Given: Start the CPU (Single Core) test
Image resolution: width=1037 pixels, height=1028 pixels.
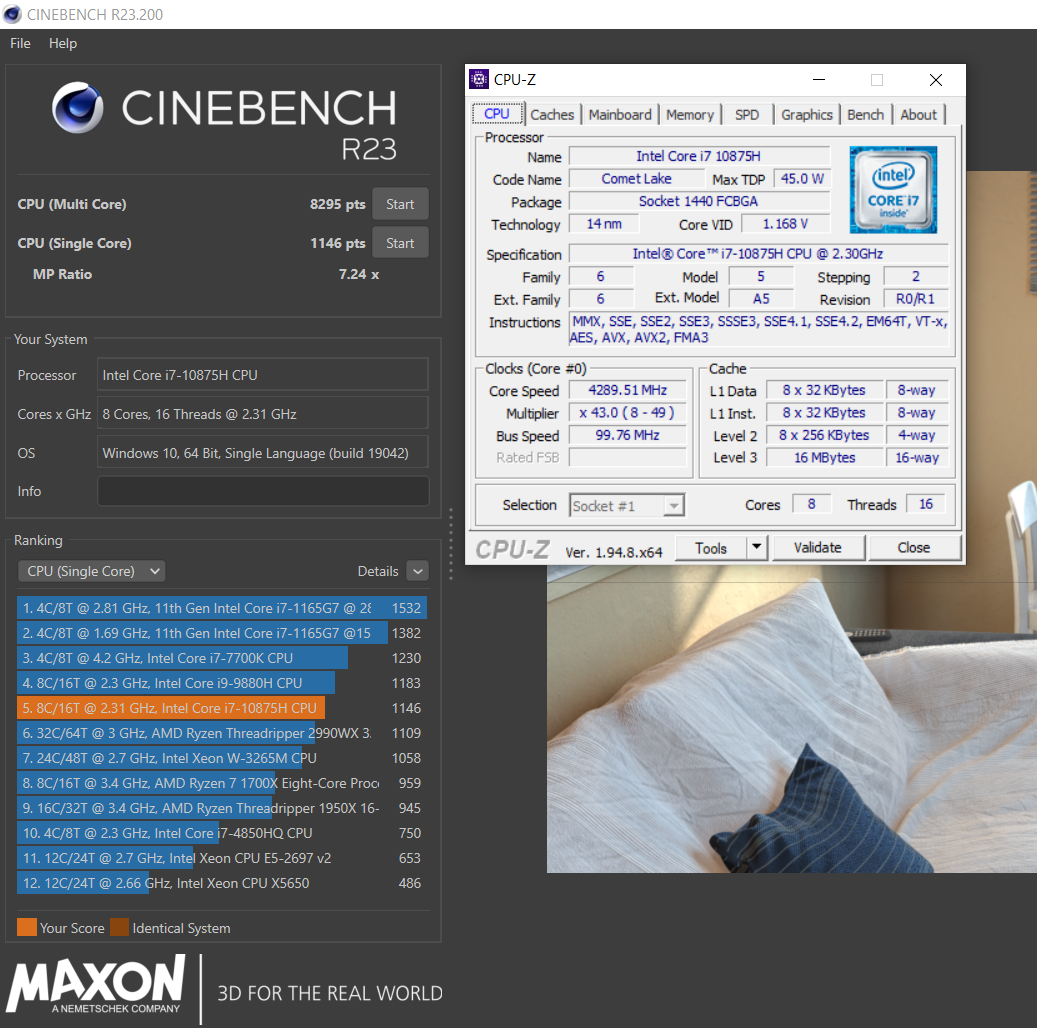Looking at the screenshot, I should [400, 243].
